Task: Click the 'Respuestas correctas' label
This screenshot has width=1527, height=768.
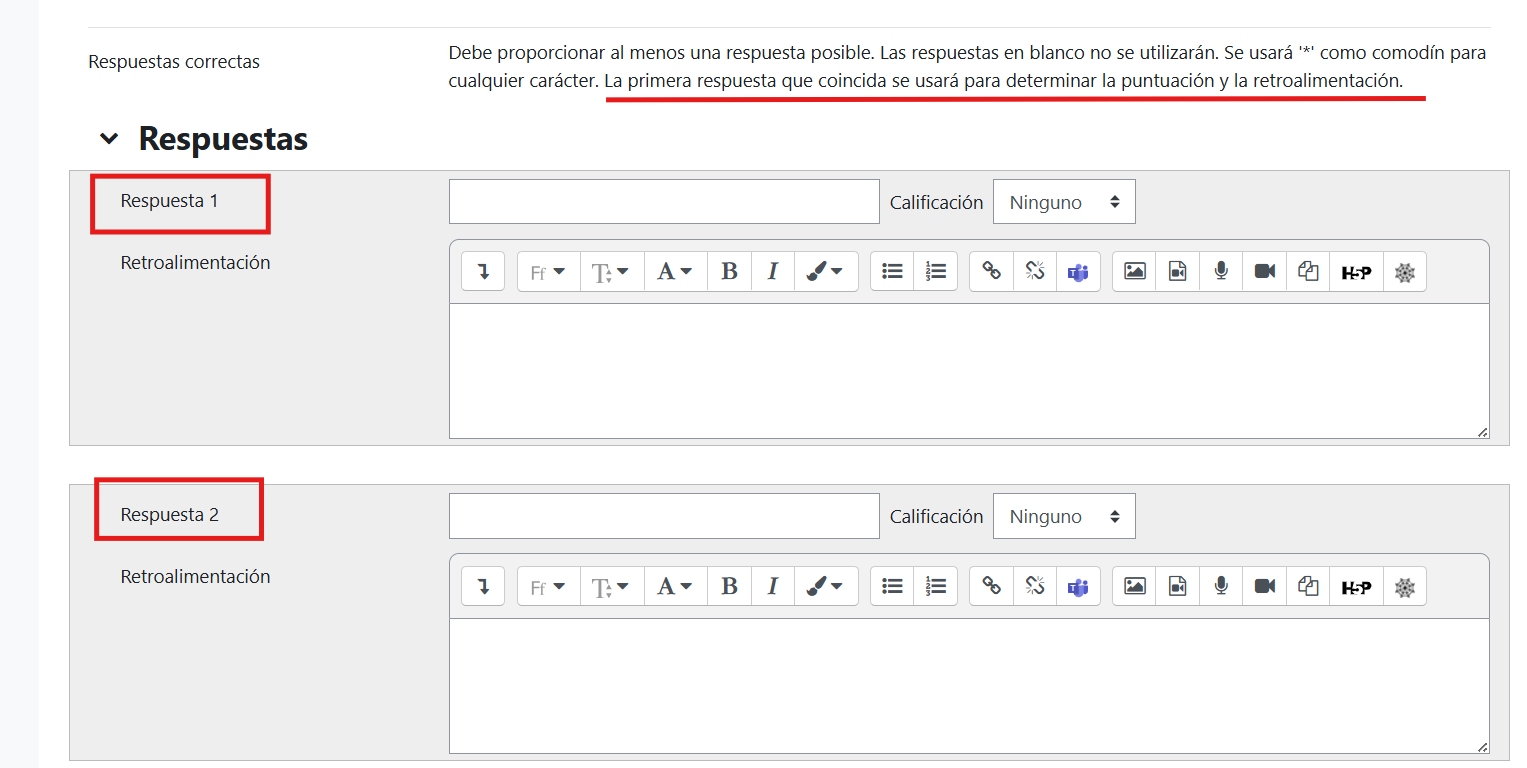Action: [174, 62]
